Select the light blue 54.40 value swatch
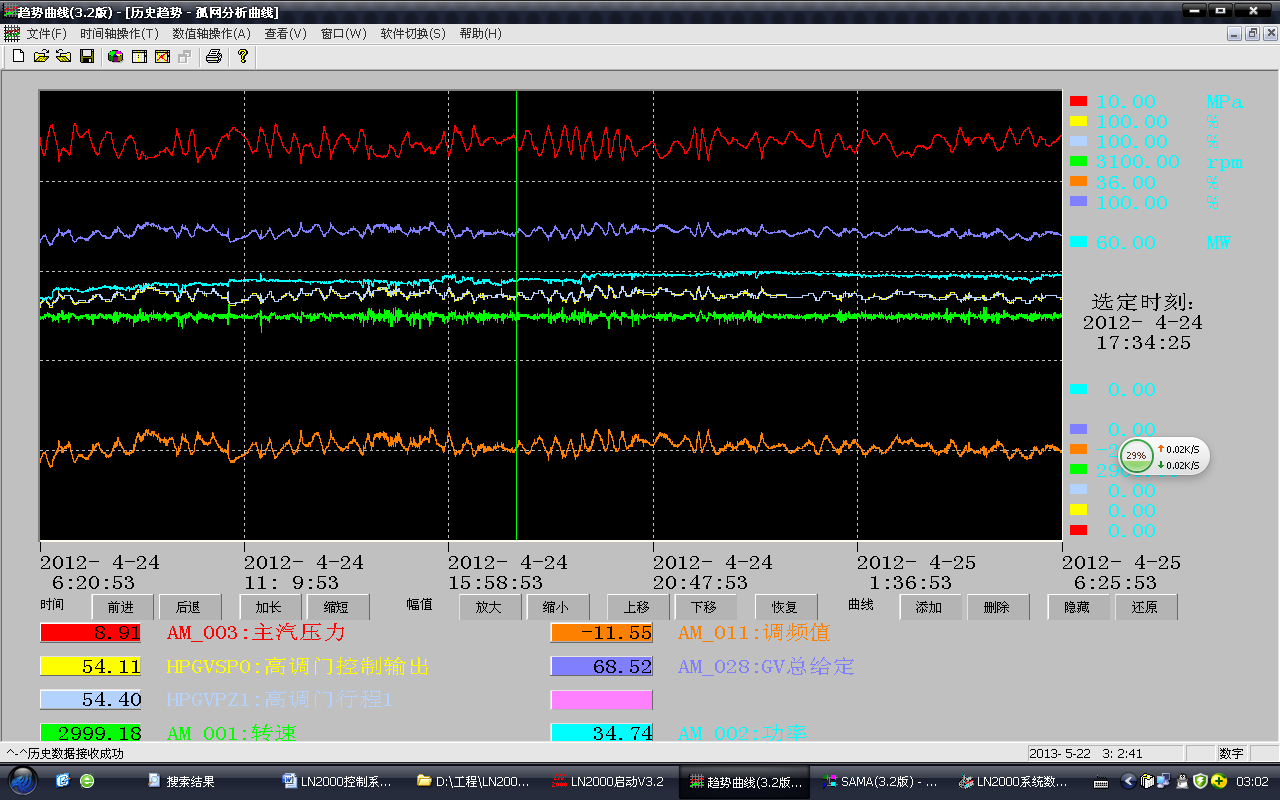Viewport: 1280px width, 800px height. pos(91,699)
